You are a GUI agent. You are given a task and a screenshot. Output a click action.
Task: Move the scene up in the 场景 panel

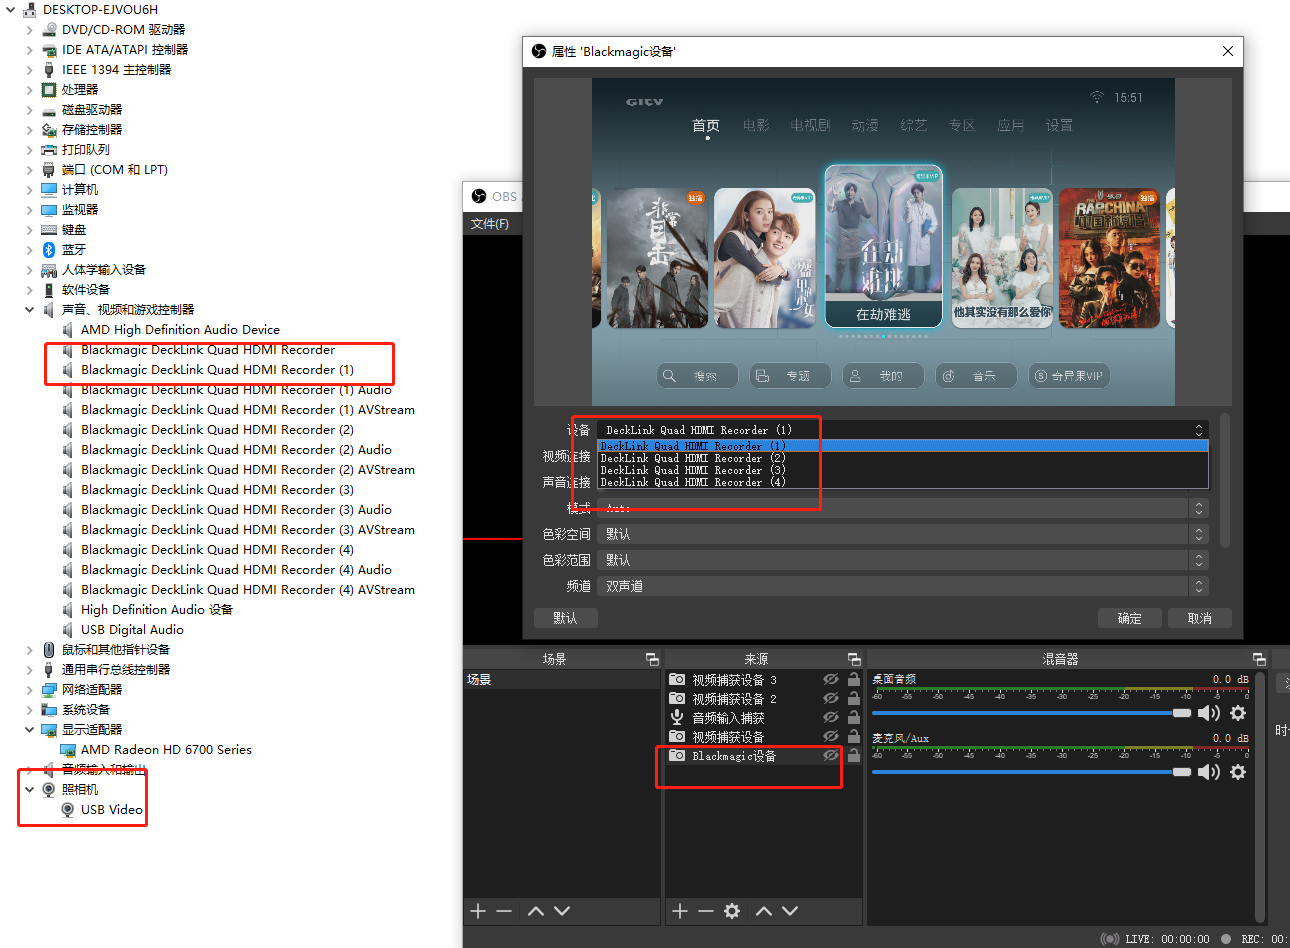[x=536, y=911]
